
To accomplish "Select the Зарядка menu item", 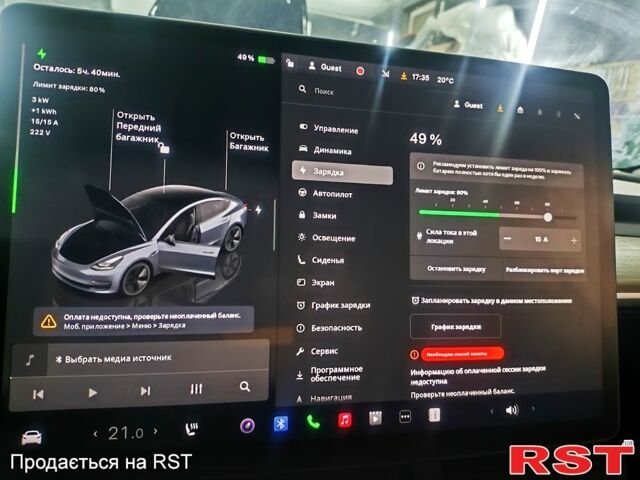I will tap(342, 172).
